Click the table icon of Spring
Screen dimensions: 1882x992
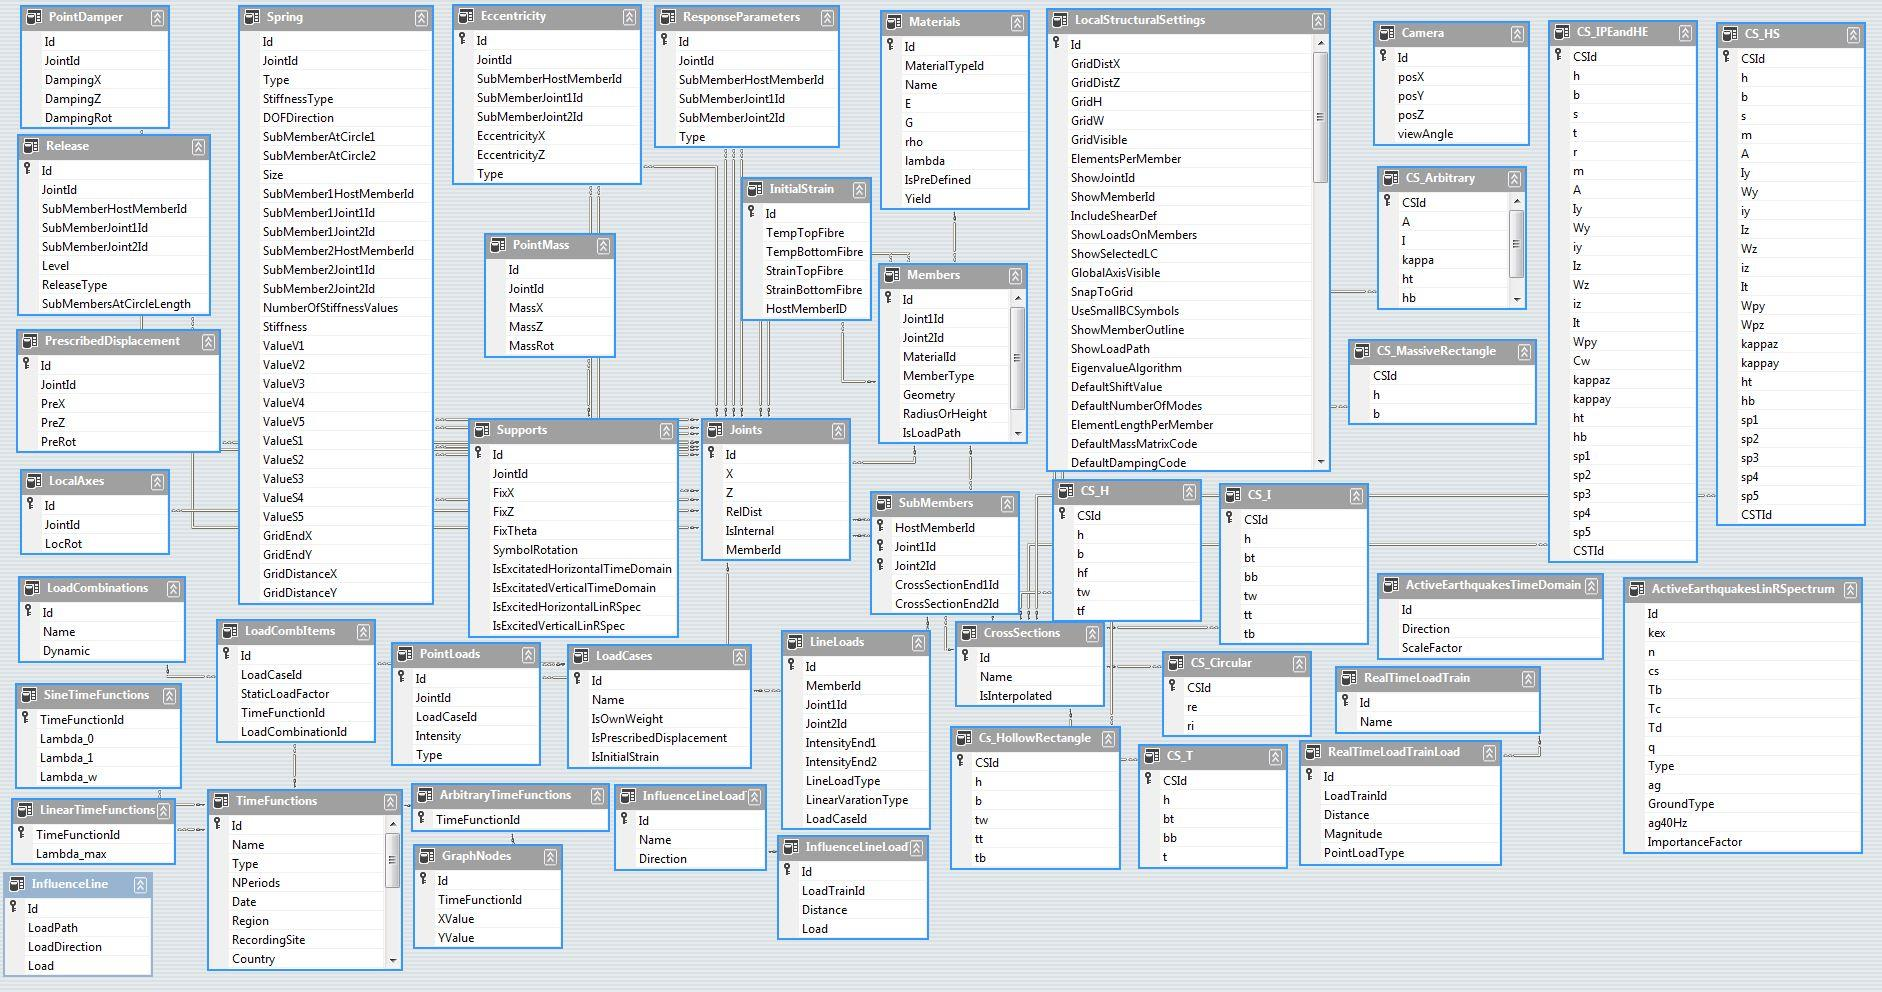(x=252, y=18)
